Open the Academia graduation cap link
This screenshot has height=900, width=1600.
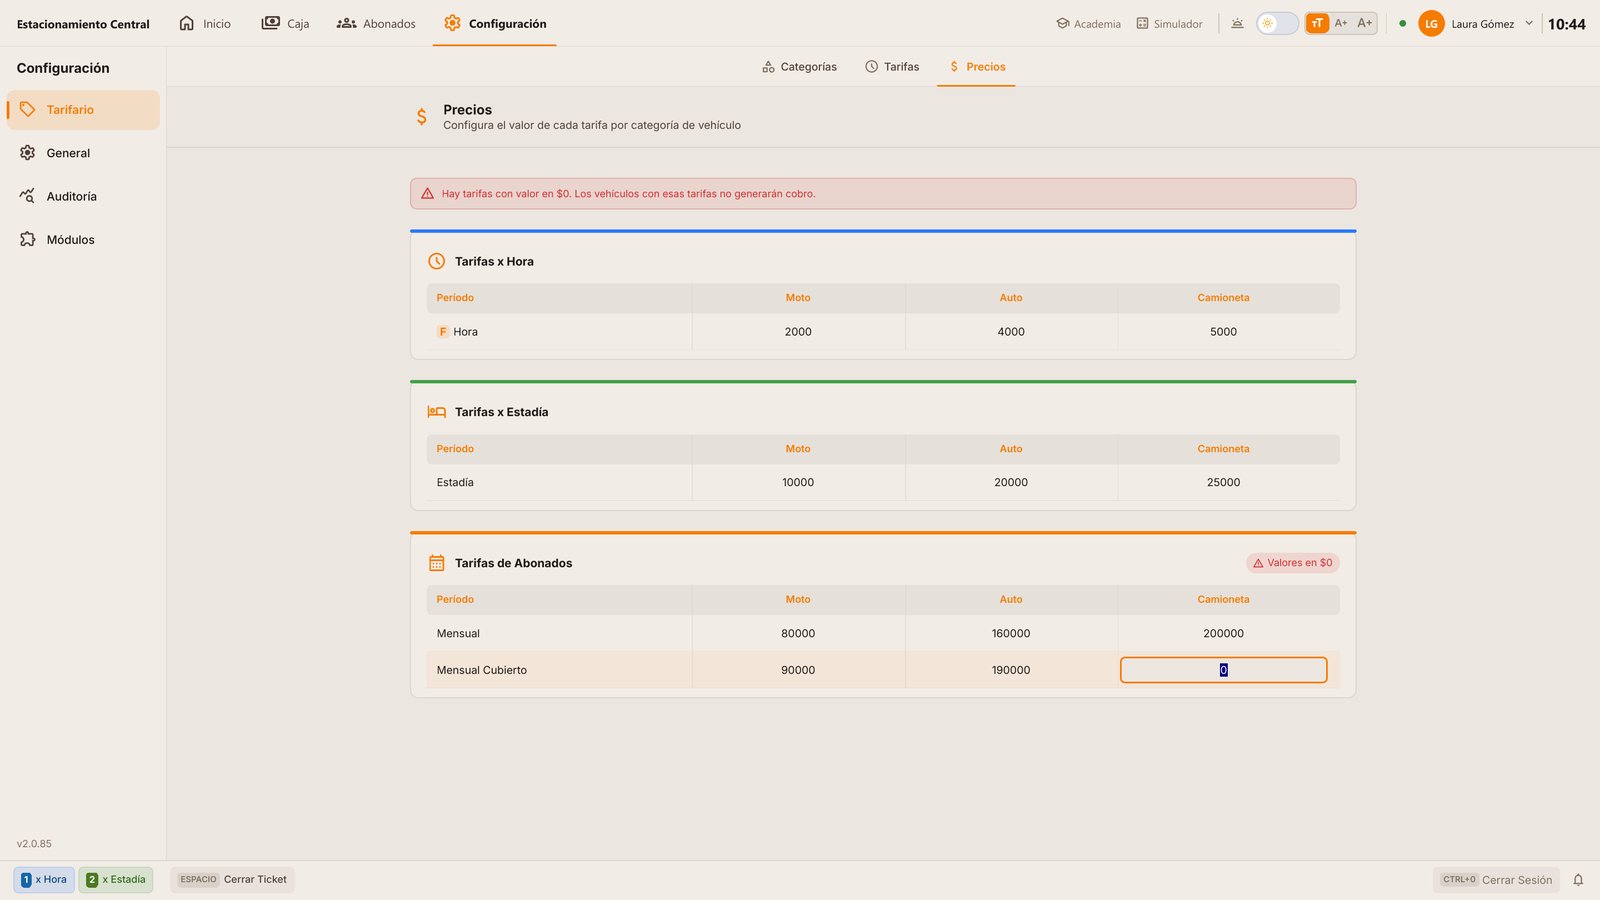pyautogui.click(x=1088, y=23)
